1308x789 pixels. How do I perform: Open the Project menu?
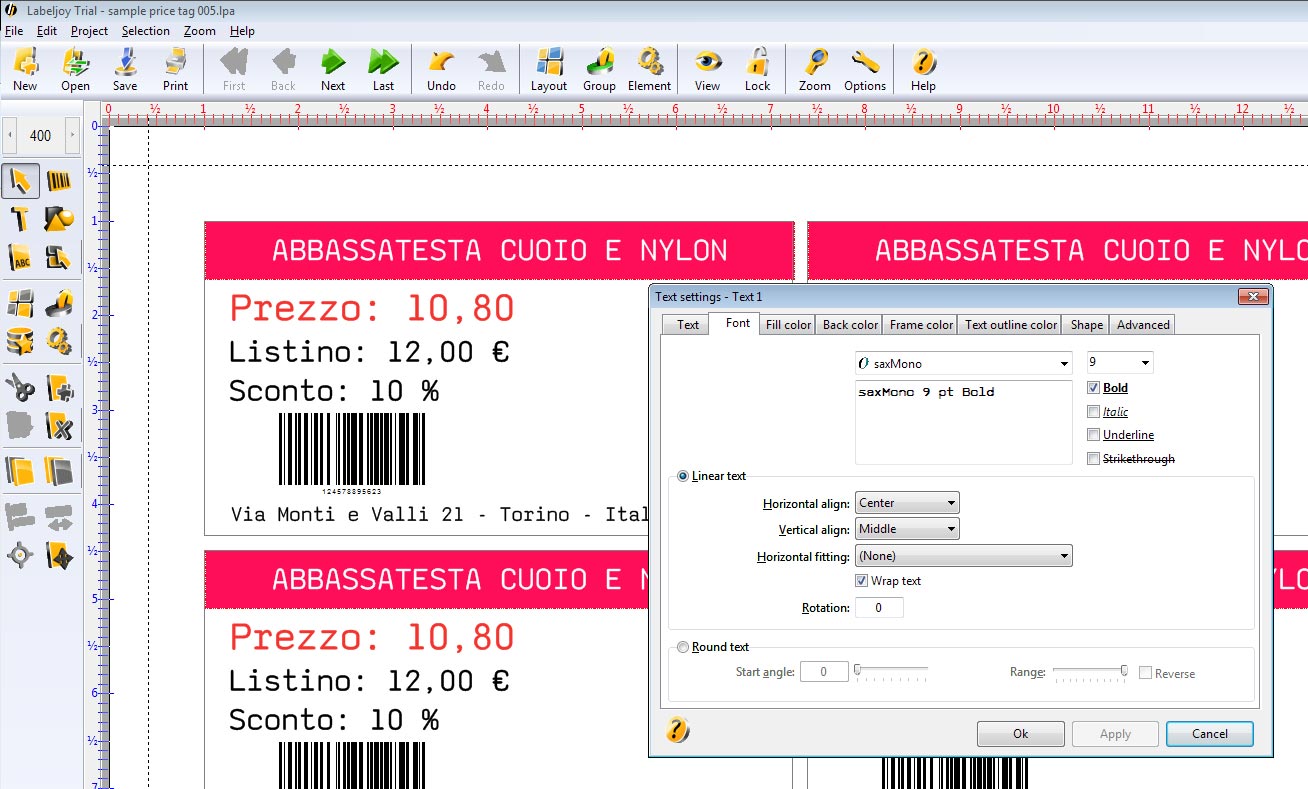tap(89, 31)
